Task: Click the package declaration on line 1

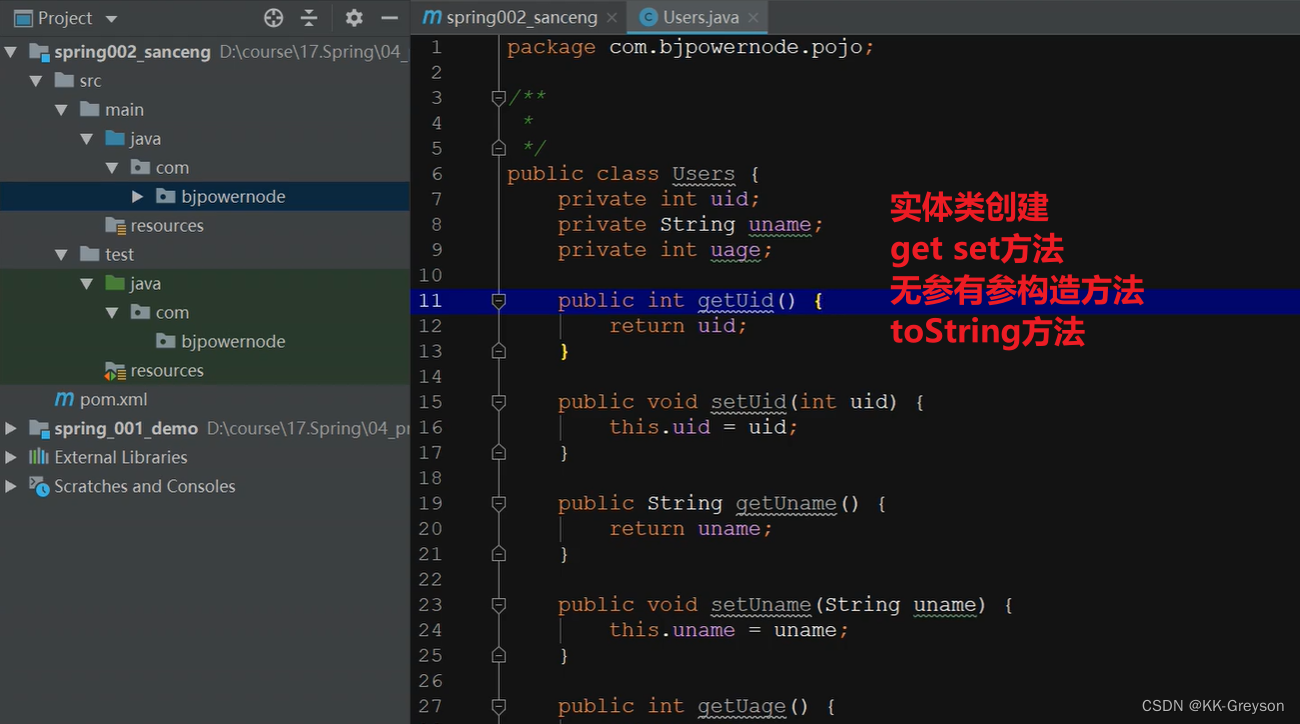Action: click(690, 48)
